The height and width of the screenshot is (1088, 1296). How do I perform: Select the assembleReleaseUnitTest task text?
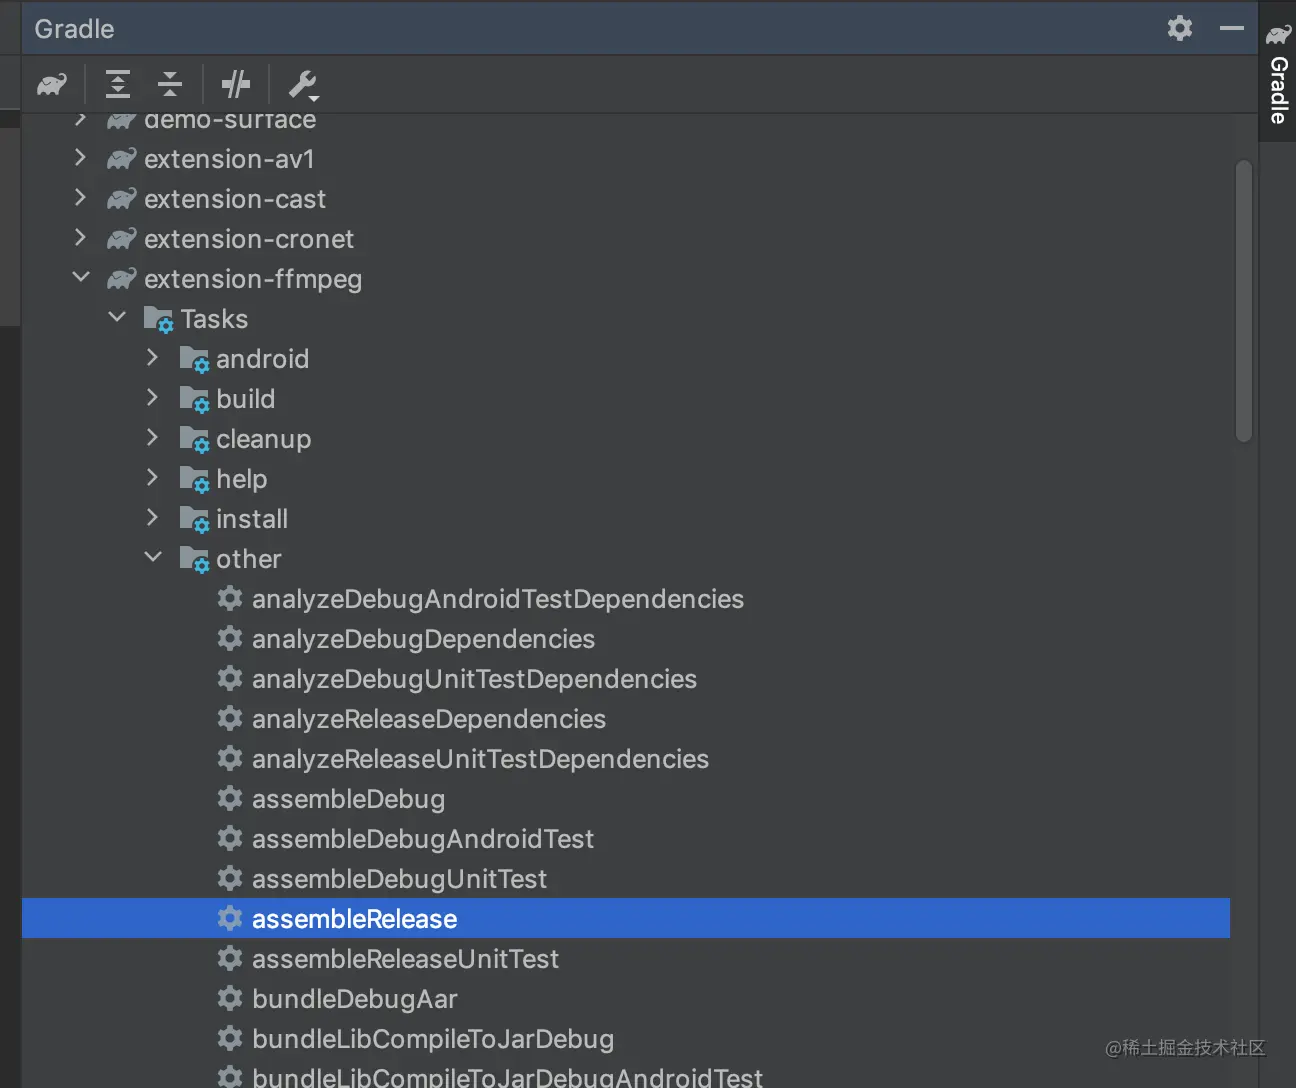(405, 959)
